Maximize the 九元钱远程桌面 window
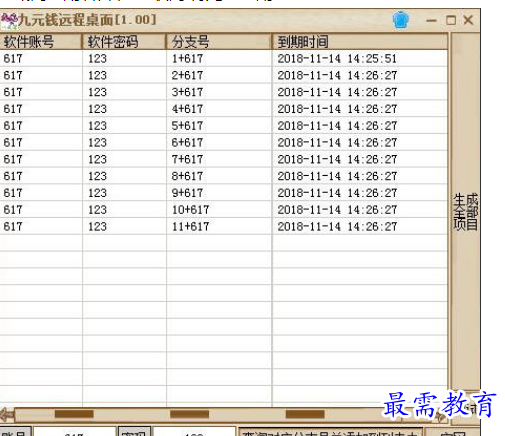The width and height of the screenshot is (505, 436). [451, 20]
